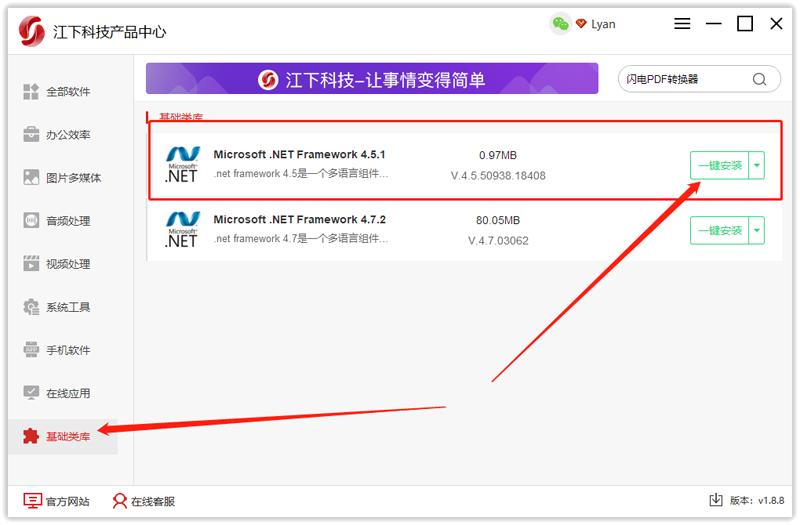The image size is (800, 525).
Task: Click the 版本: v1.8.8 label
Action: [757, 500]
